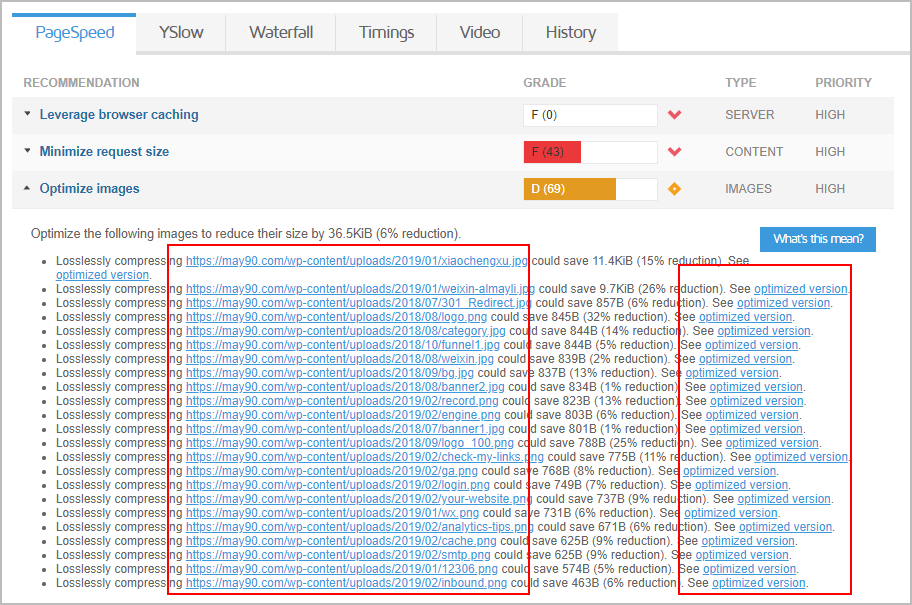The image size is (912, 605).
Task: Expand the Minimize request size recommendation
Action: coord(104,152)
